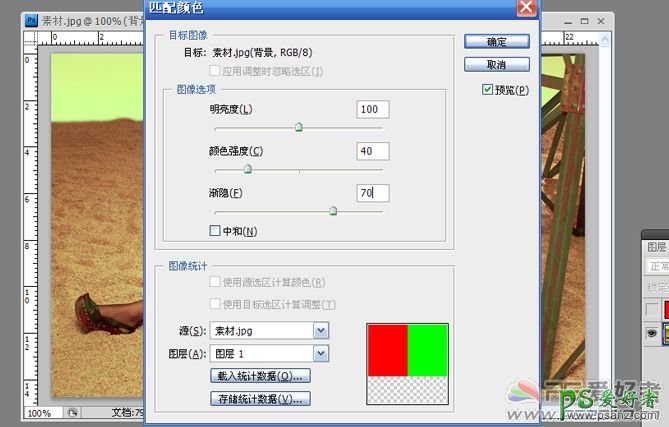Click the 颜色强度 color intensity slider handle

[x=248, y=169]
